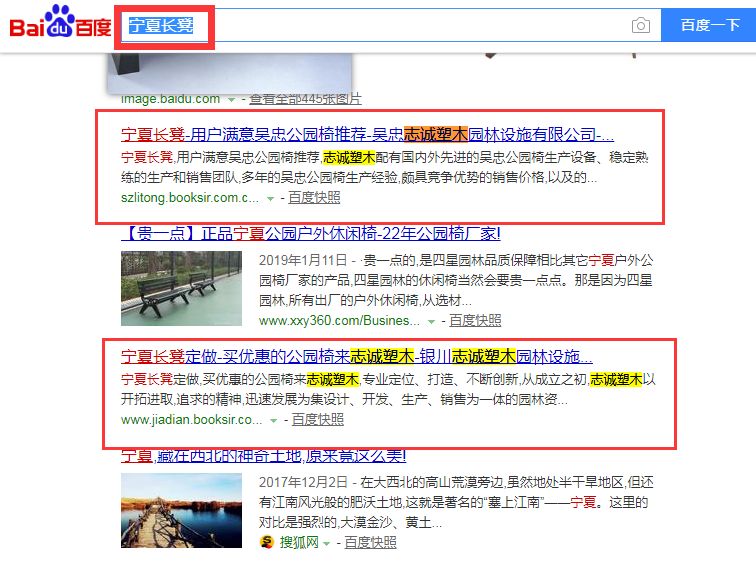Click the Baidu logo
The height and width of the screenshot is (562, 756).
point(60,22)
